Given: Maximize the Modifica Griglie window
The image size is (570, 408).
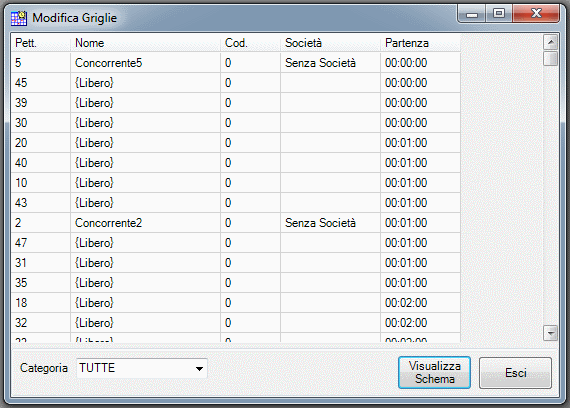Looking at the screenshot, I should (x=499, y=14).
